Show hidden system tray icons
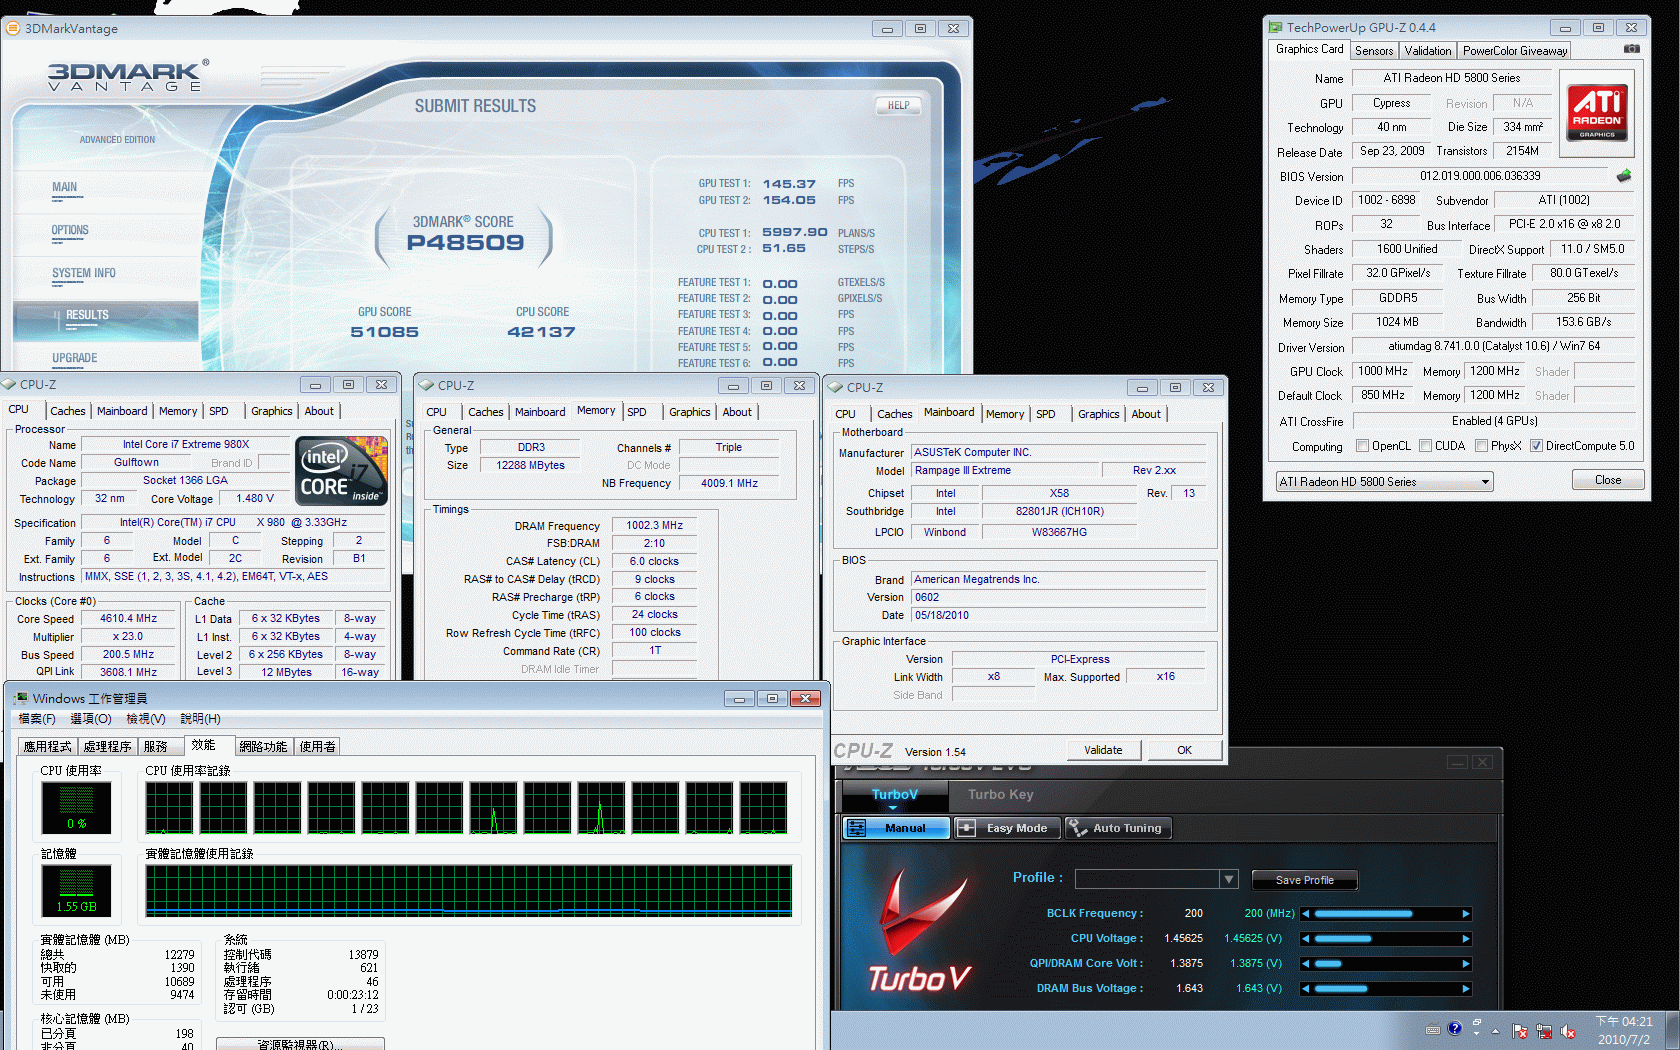Screen dimensions: 1680x1050 1496,1031
